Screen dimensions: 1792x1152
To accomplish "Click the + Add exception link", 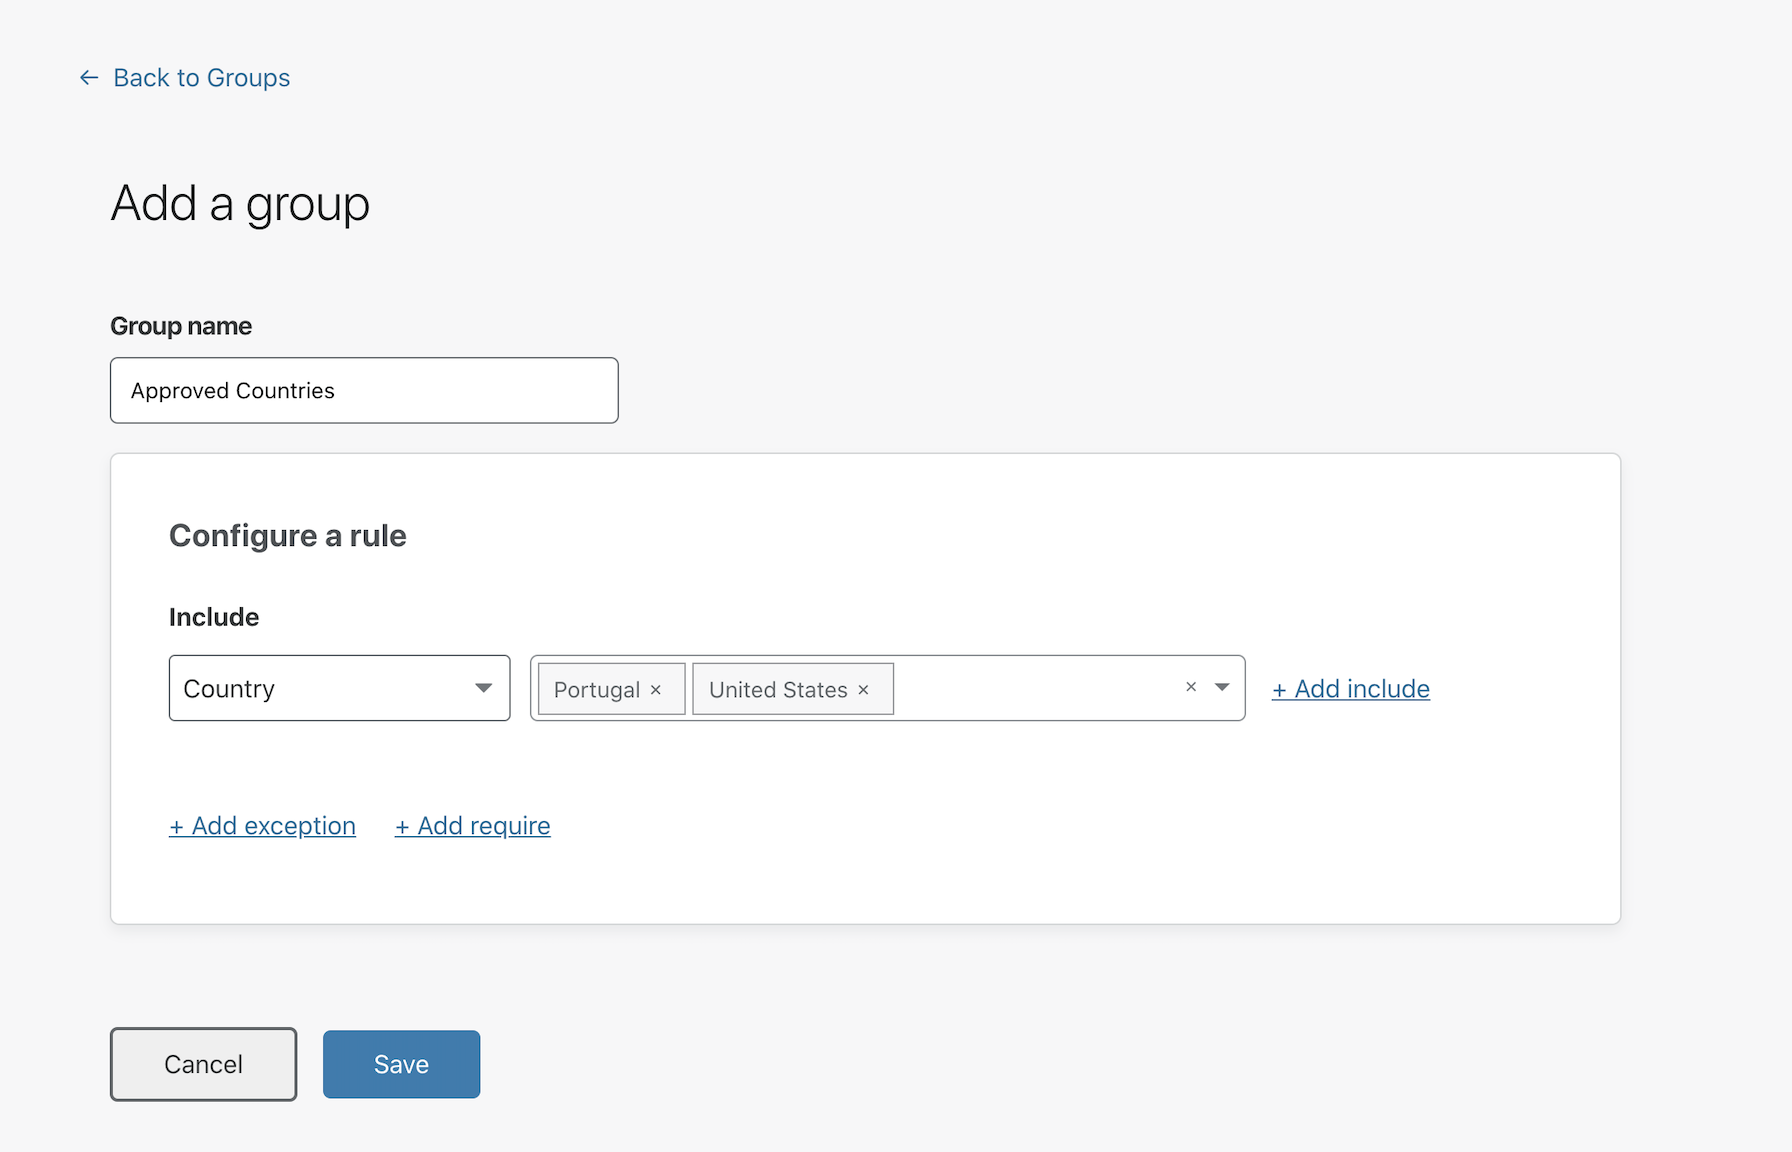I will point(262,826).
